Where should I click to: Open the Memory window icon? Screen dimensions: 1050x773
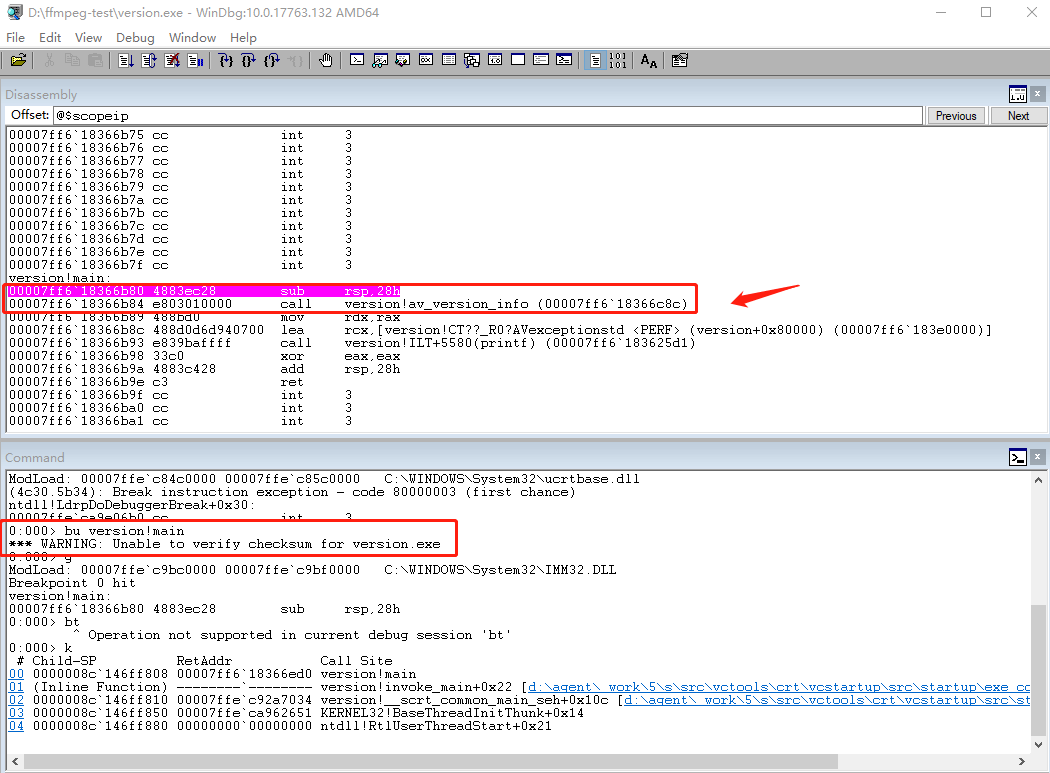tap(448, 60)
